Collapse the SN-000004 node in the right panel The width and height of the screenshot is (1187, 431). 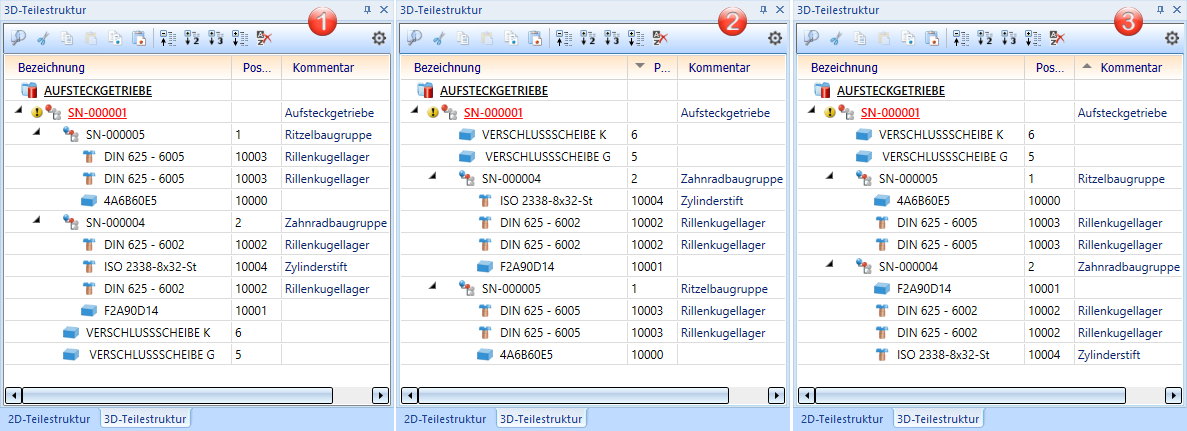tap(830, 264)
